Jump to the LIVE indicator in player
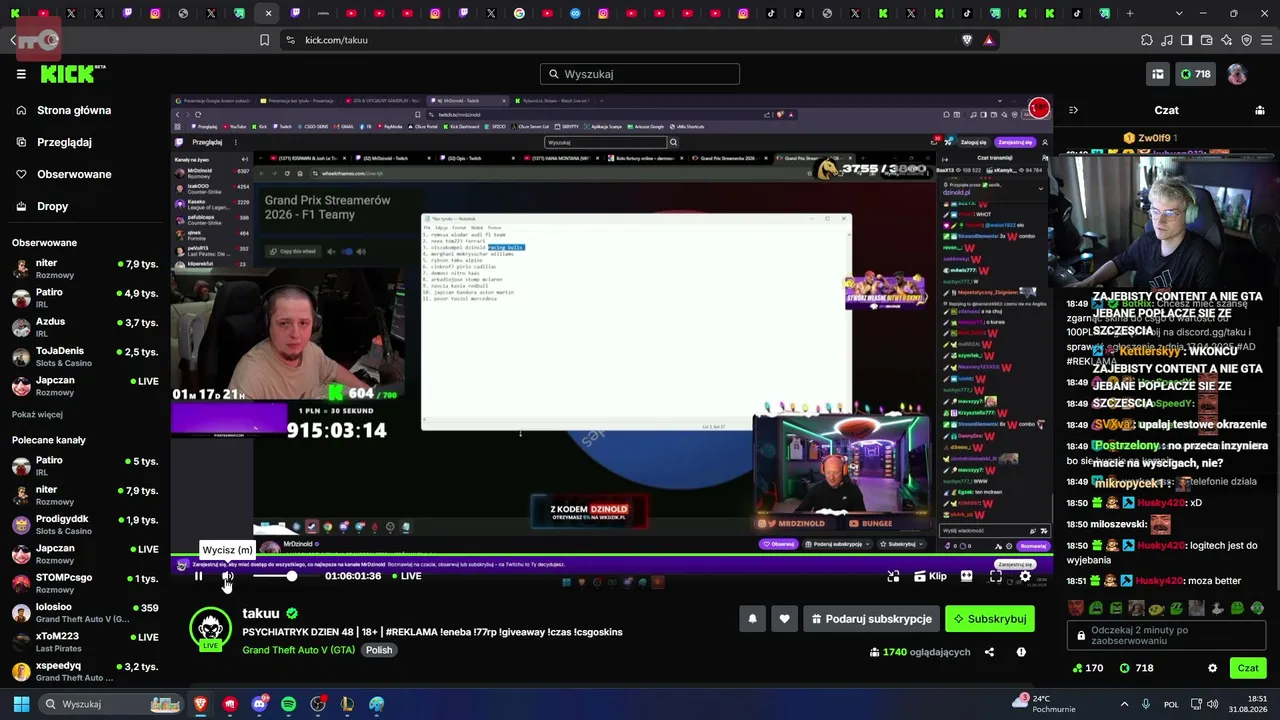This screenshot has width=1280, height=720. coord(405,576)
